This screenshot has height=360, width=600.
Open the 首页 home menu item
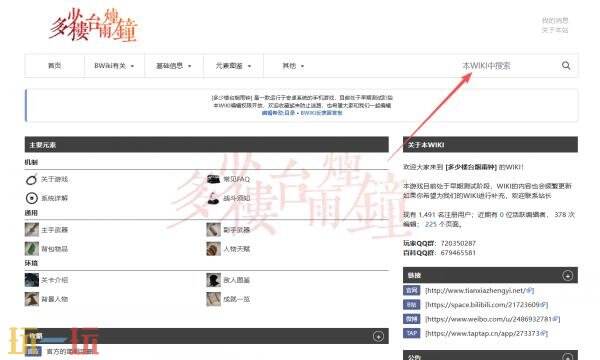(54, 66)
